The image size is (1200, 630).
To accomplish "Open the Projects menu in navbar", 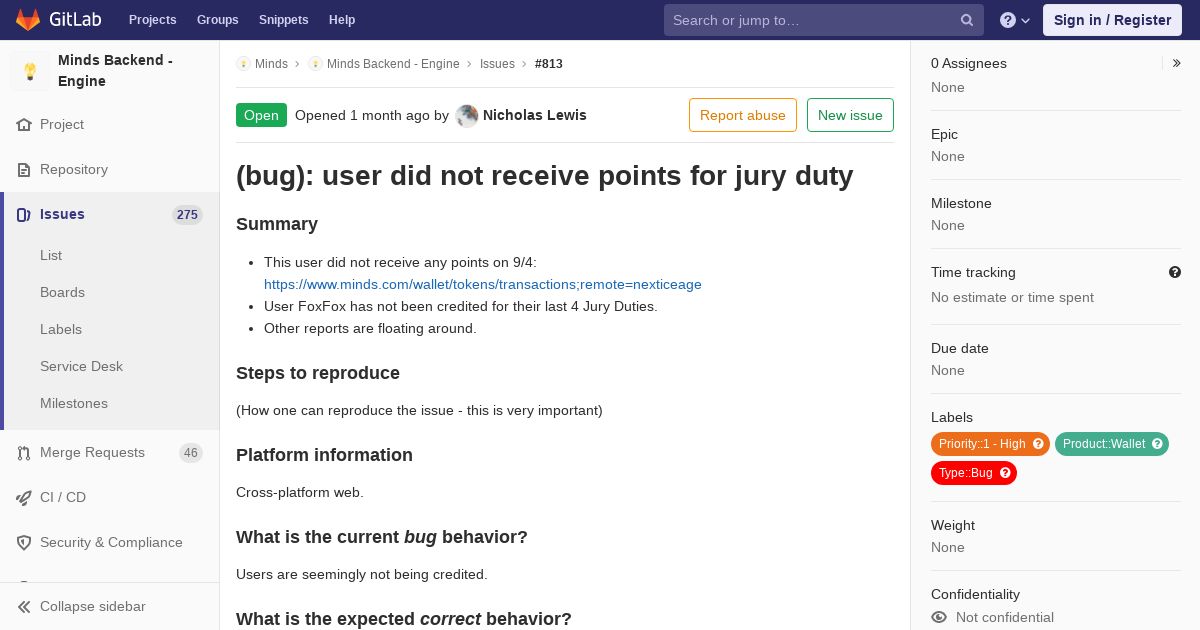I will point(153,20).
